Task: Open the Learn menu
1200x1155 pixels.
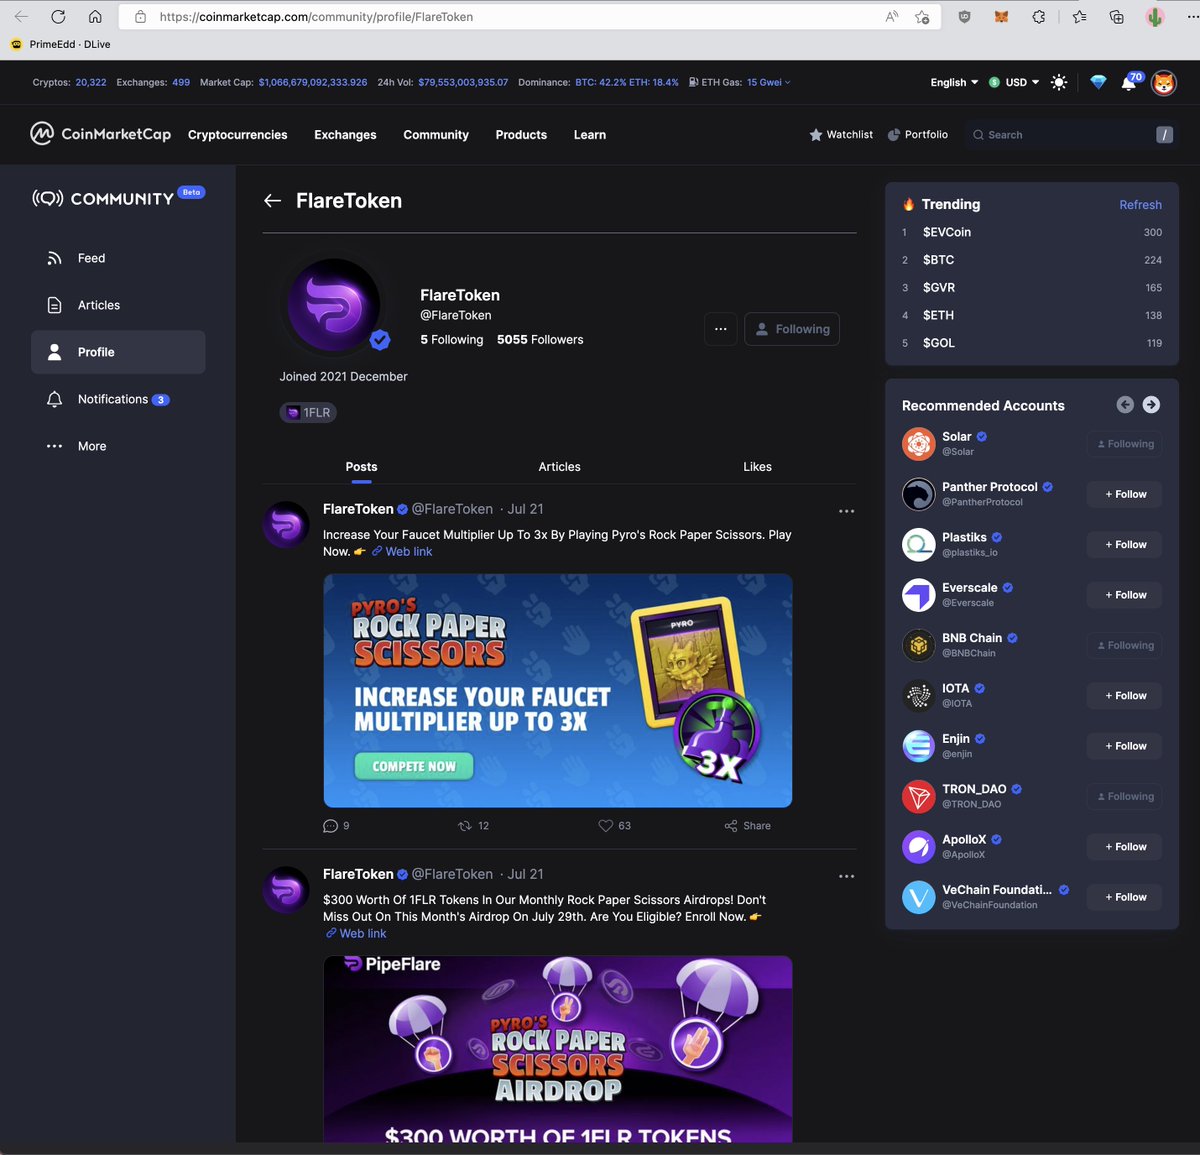Action: click(590, 135)
